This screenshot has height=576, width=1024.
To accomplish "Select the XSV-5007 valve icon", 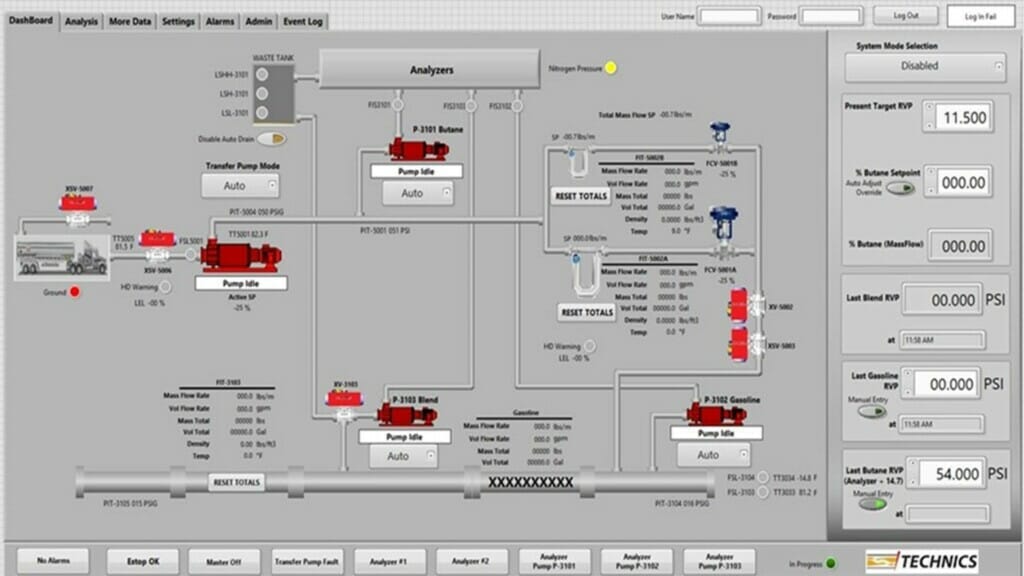I will [77, 204].
